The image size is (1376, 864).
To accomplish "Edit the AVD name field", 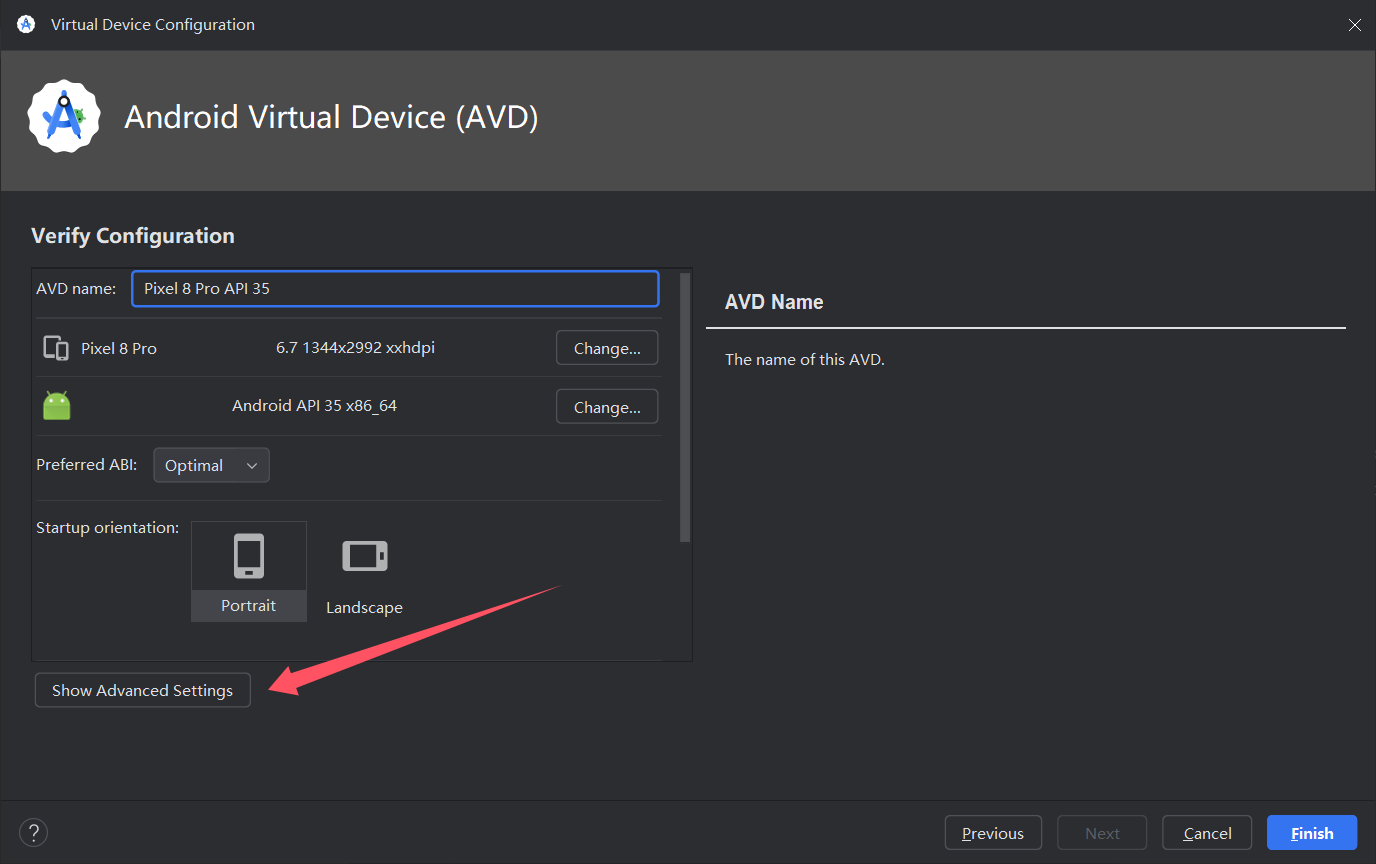I will click(395, 288).
